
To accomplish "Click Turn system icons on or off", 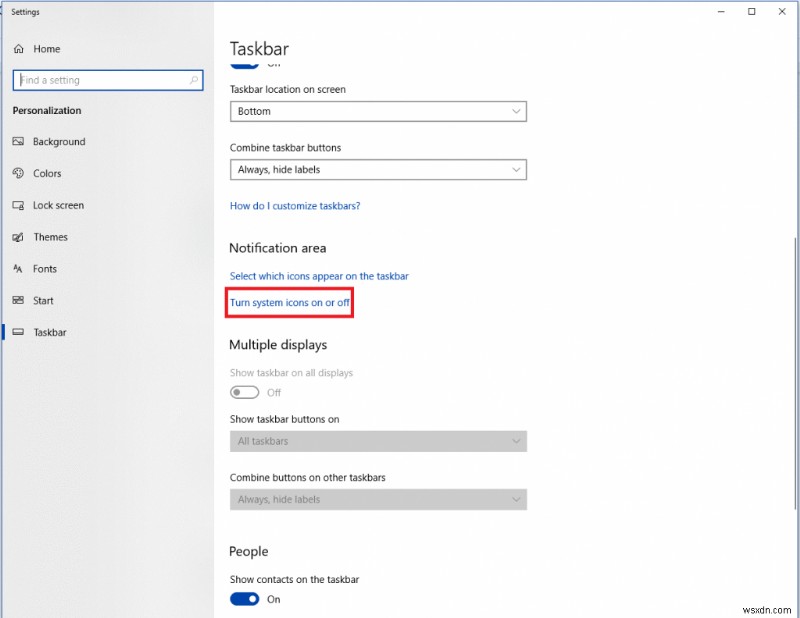I will click(289, 302).
